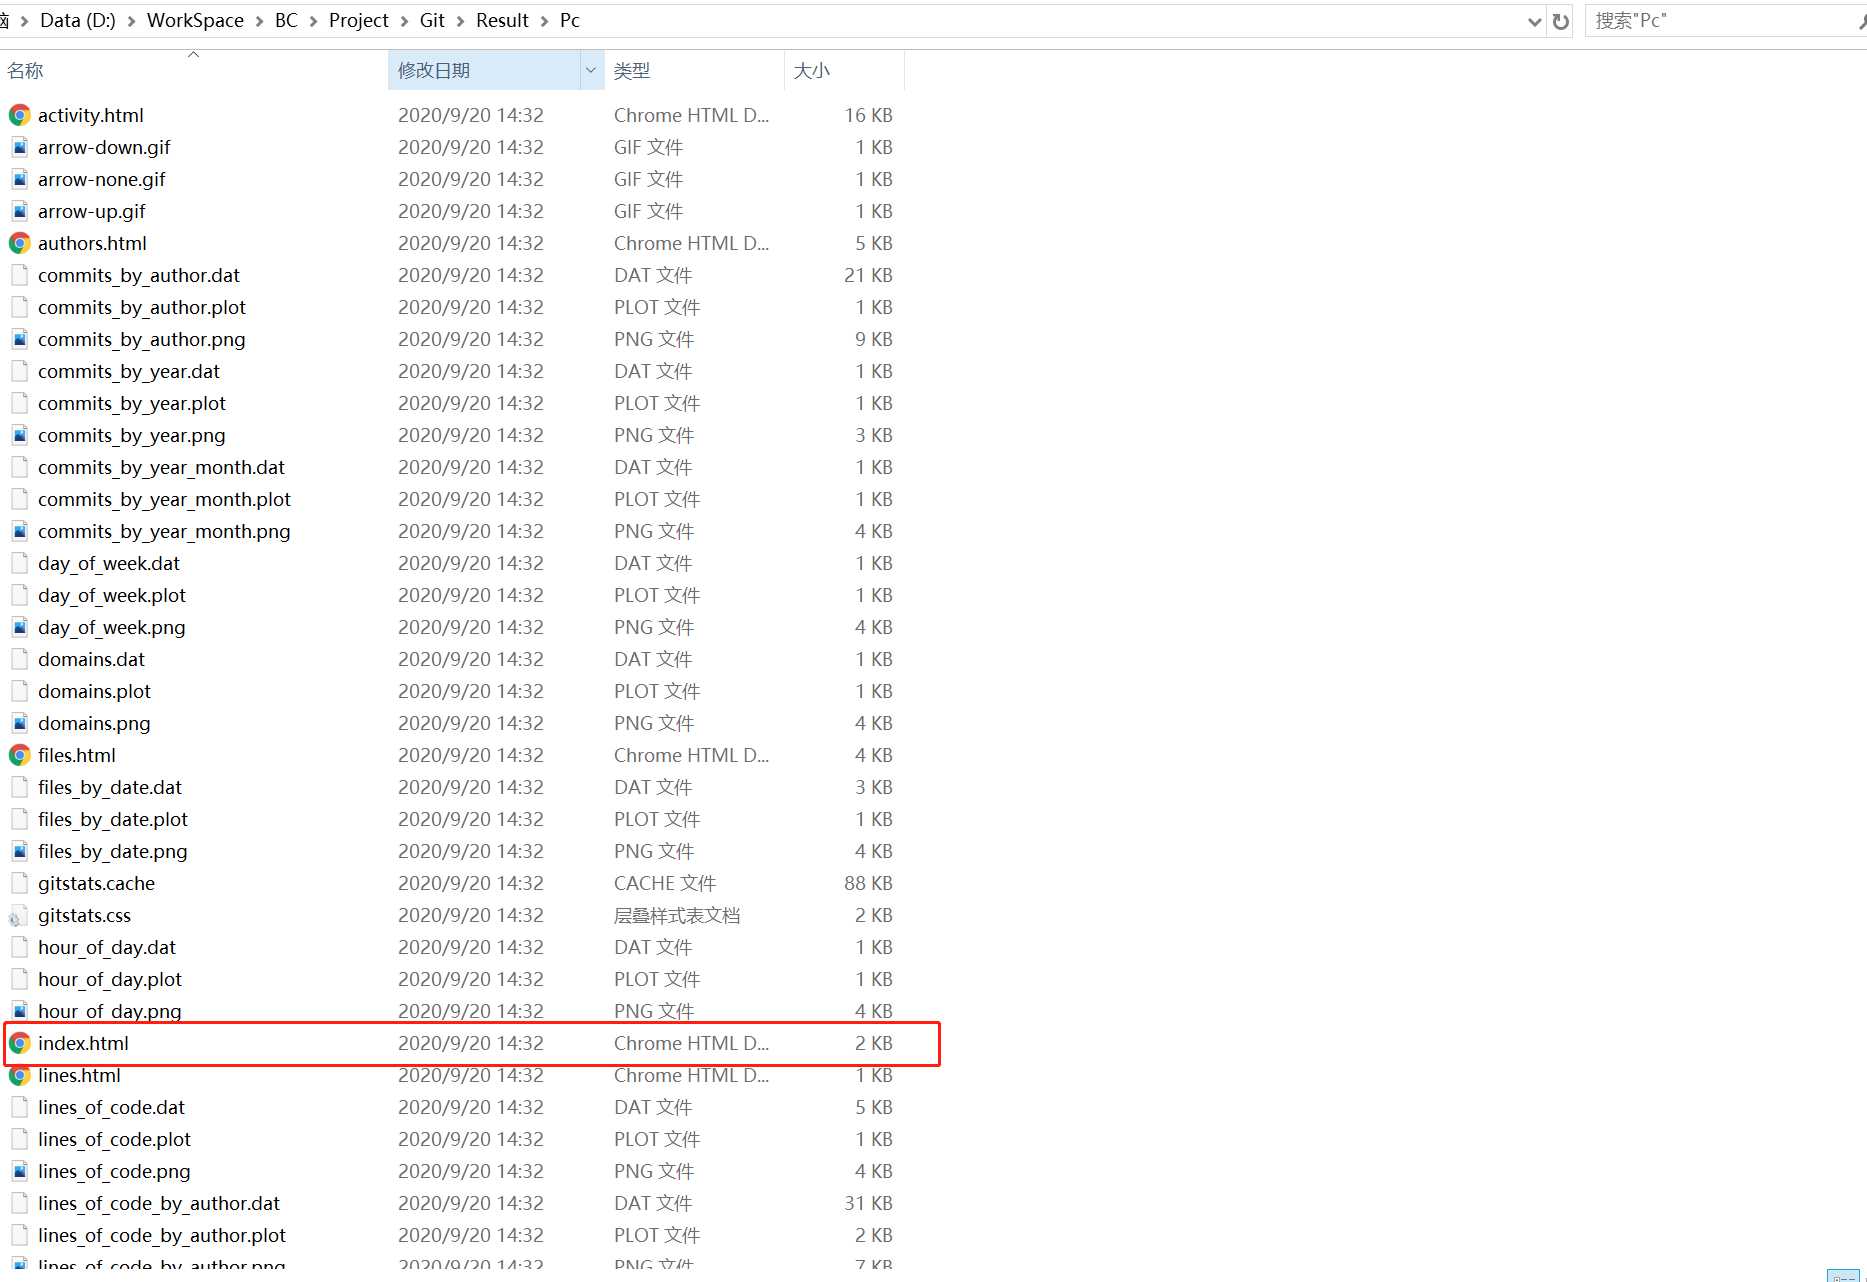This screenshot has height=1282, width=1867.
Task: Select the files_by_date.plot file name
Action: click(x=113, y=819)
